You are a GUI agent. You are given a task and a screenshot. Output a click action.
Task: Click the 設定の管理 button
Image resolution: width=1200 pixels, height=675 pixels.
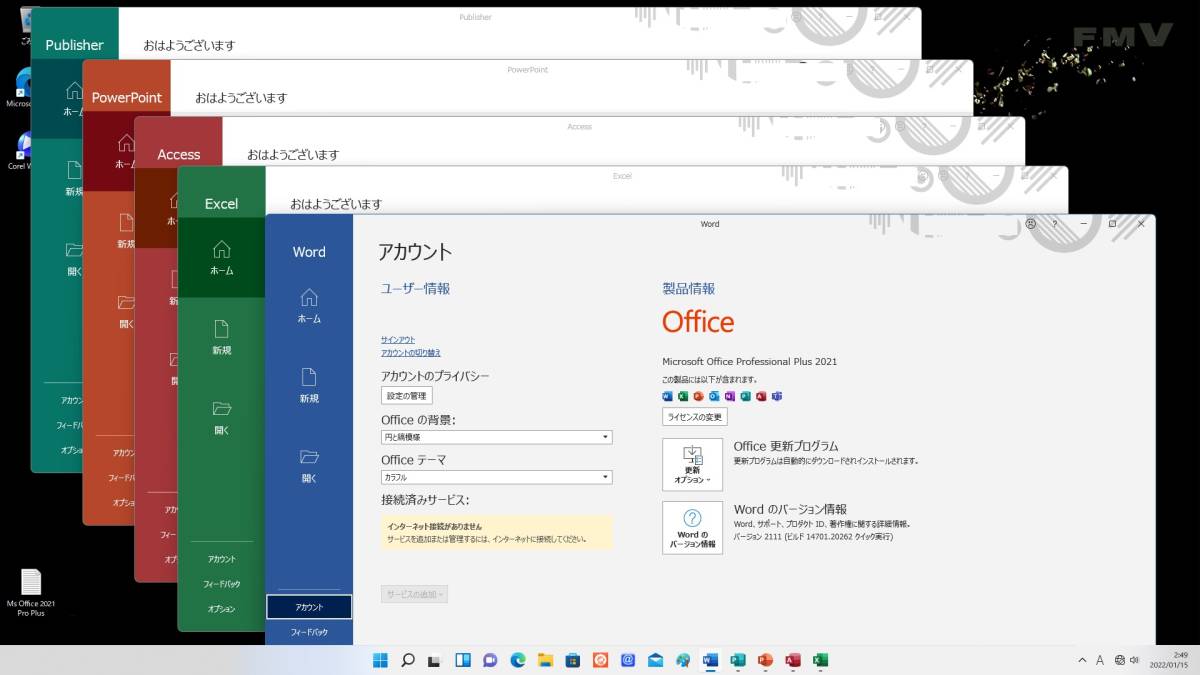[407, 396]
